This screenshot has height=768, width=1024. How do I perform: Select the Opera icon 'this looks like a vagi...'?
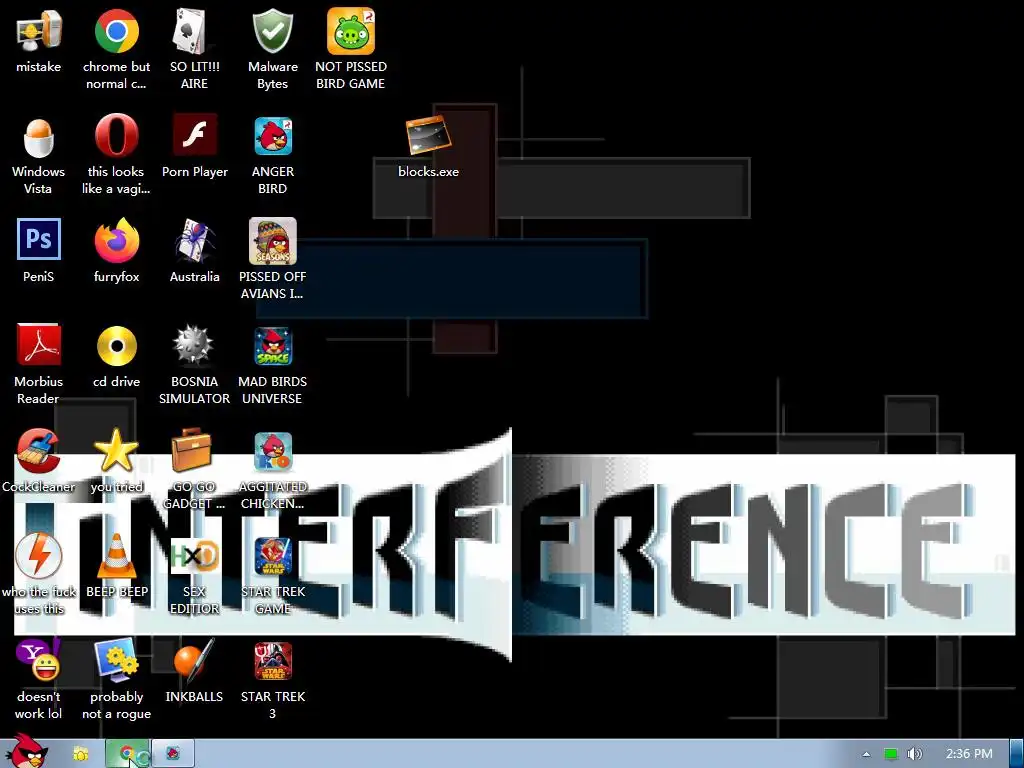click(x=116, y=136)
